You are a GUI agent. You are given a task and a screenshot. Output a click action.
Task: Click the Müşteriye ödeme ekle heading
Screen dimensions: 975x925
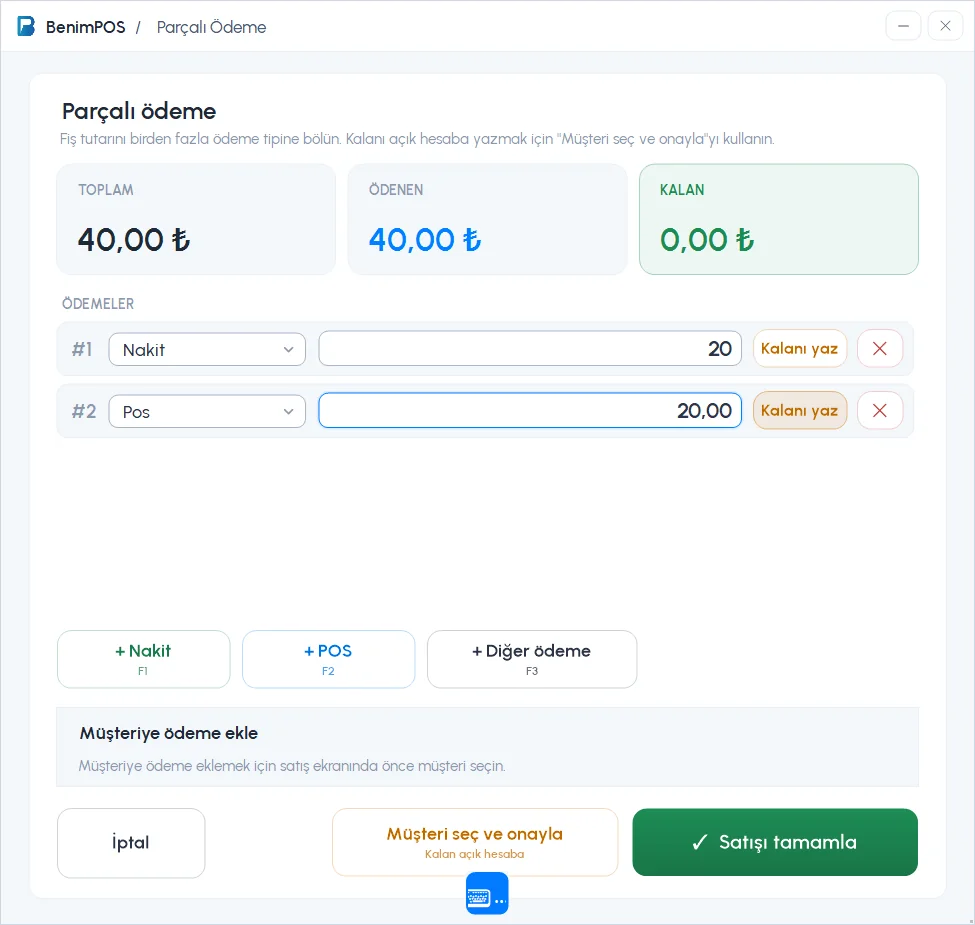(x=169, y=734)
